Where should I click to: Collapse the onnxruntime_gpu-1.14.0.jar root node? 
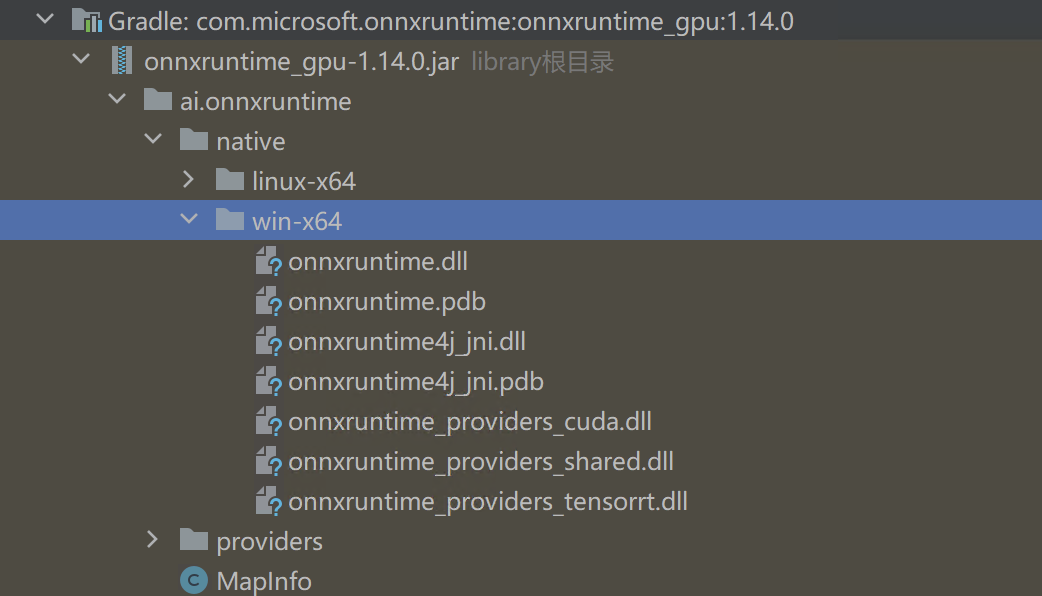pos(81,58)
